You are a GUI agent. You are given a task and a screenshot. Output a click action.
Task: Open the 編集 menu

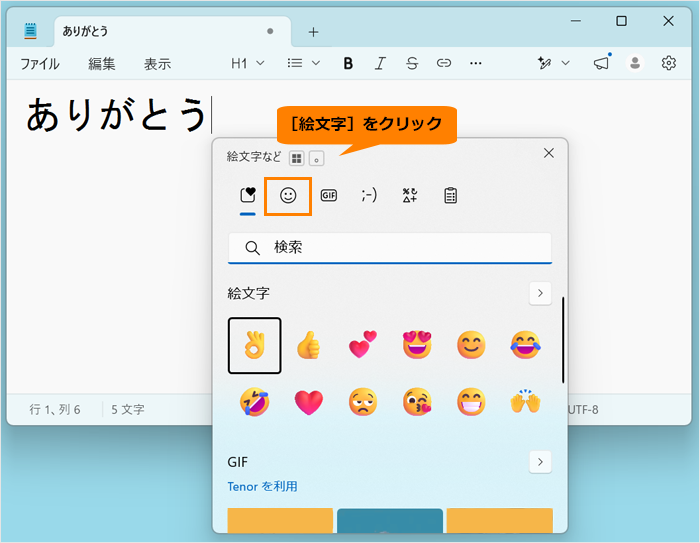click(102, 64)
